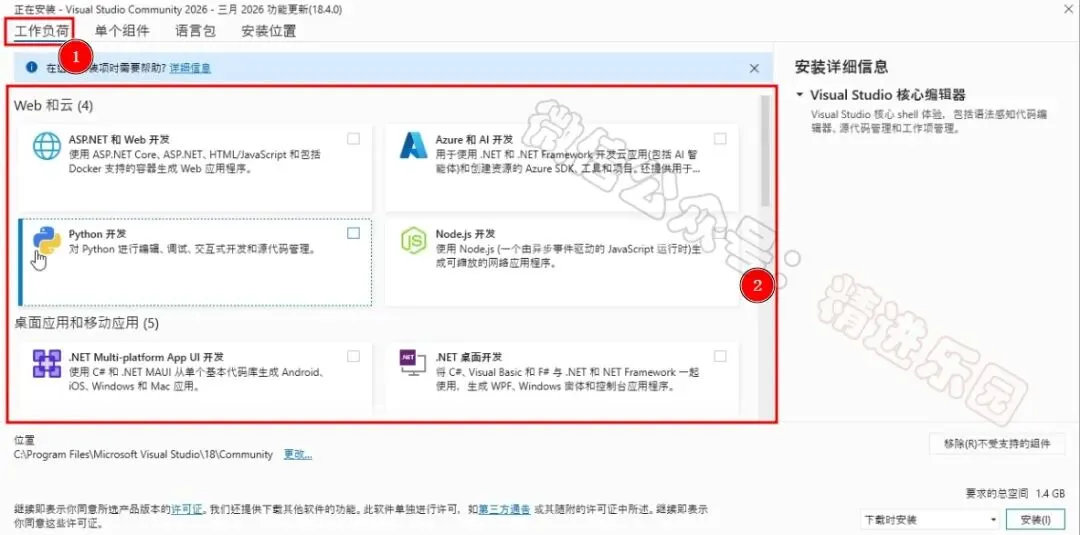Click the .NET MAUI purple icon
The width and height of the screenshot is (1080, 535).
point(47,363)
